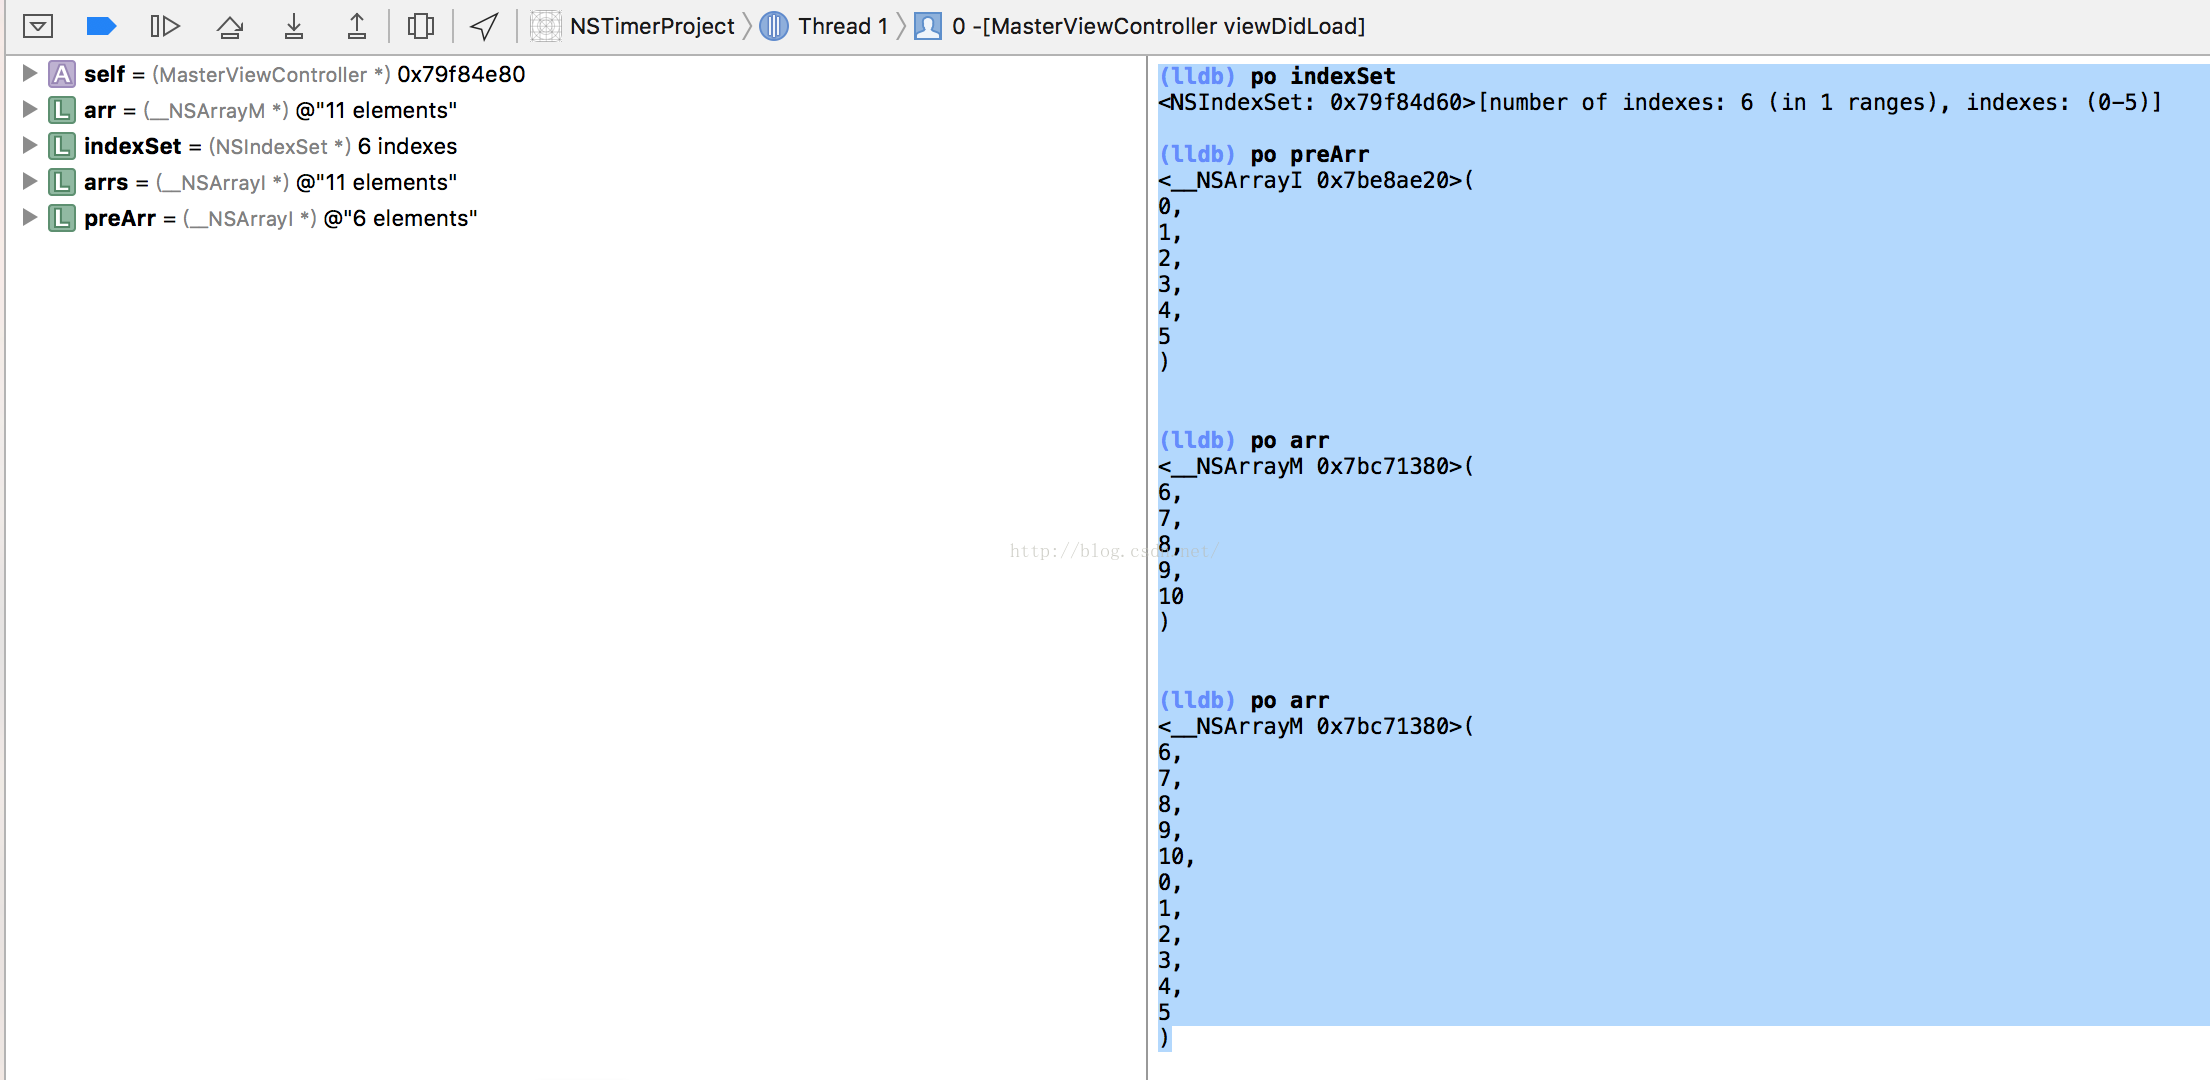Step out of current function
The width and height of the screenshot is (2210, 1080).
tap(356, 26)
